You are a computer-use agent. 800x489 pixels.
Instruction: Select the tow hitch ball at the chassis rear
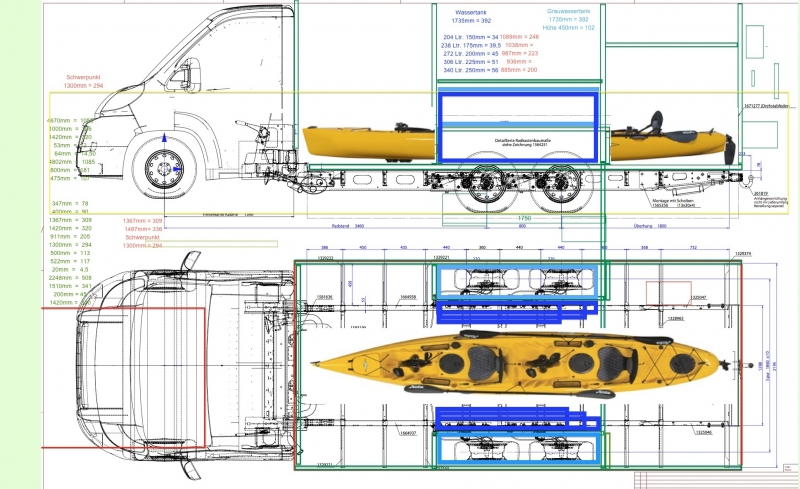(x=752, y=180)
